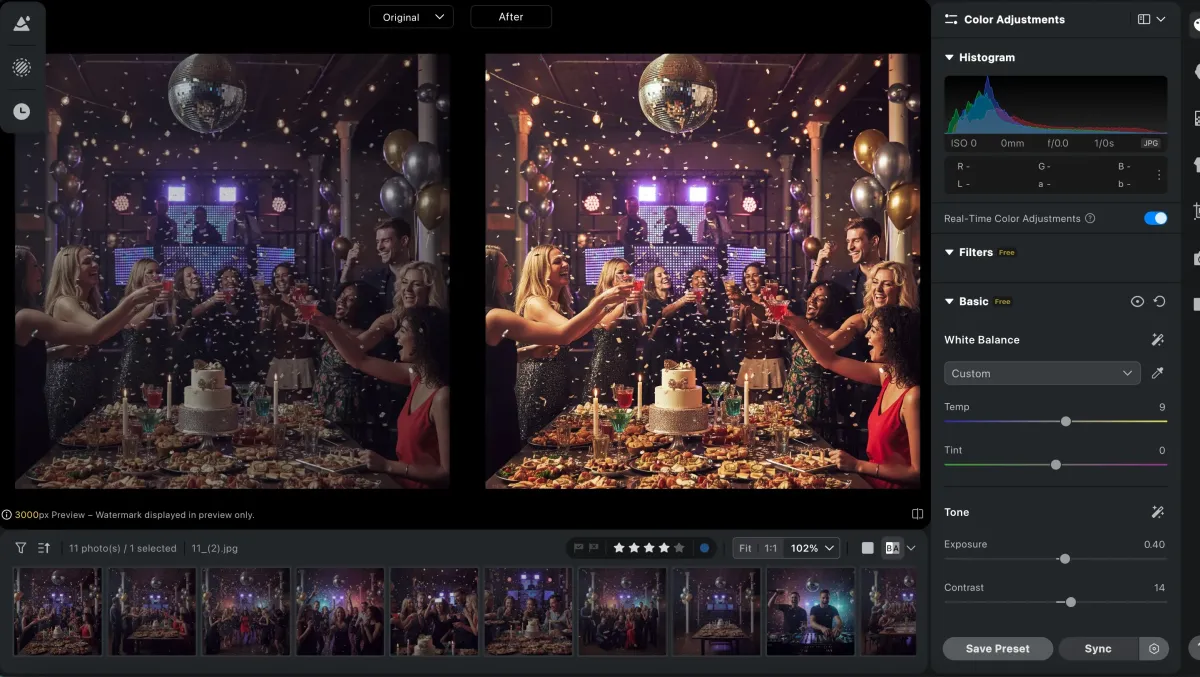This screenshot has height=677, width=1200.
Task: Click the auto Tone magic wand icon
Action: point(1158,512)
